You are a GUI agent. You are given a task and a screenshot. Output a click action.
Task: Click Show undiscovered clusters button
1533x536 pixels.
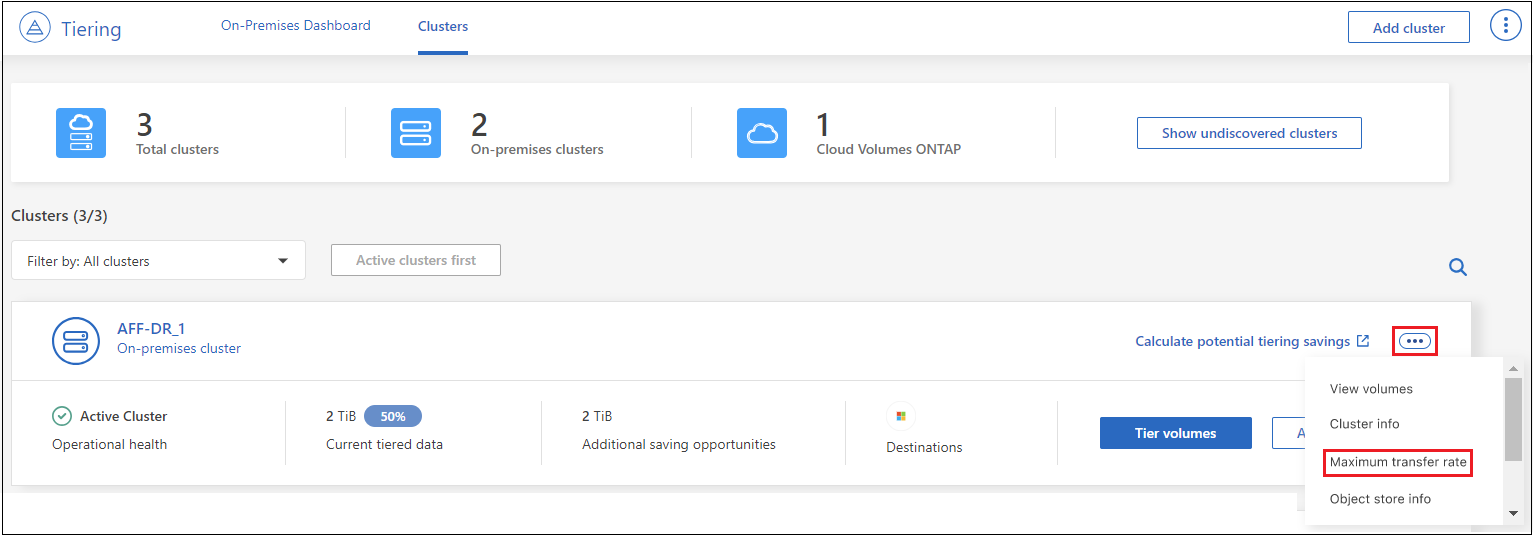coord(1249,133)
